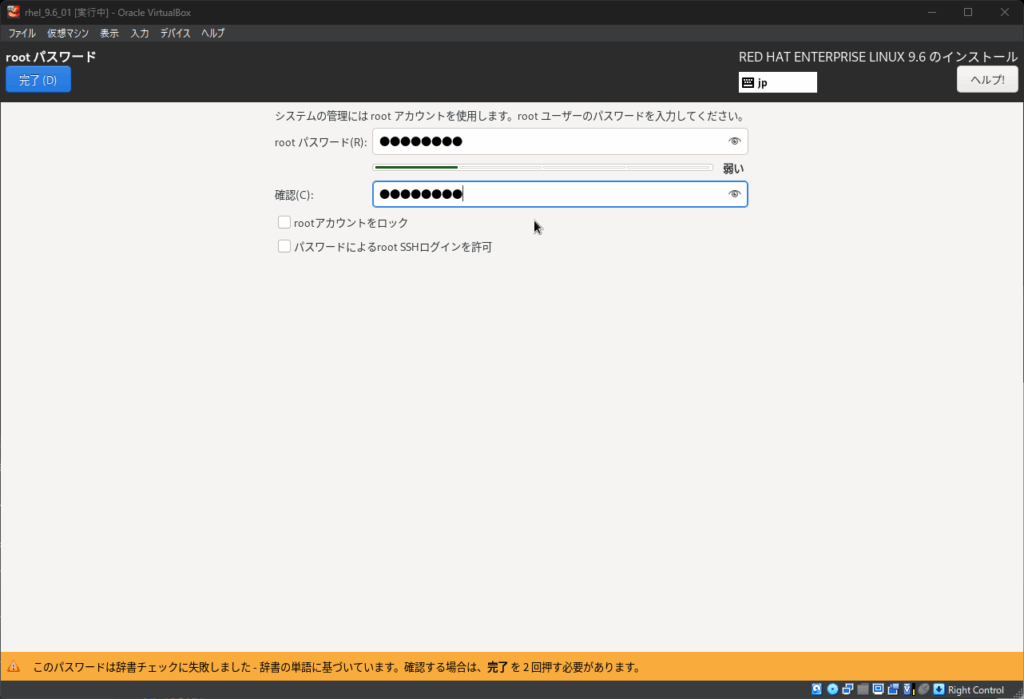Click the blue V virtualization status icon
The image size is (1024, 699).
(908, 689)
